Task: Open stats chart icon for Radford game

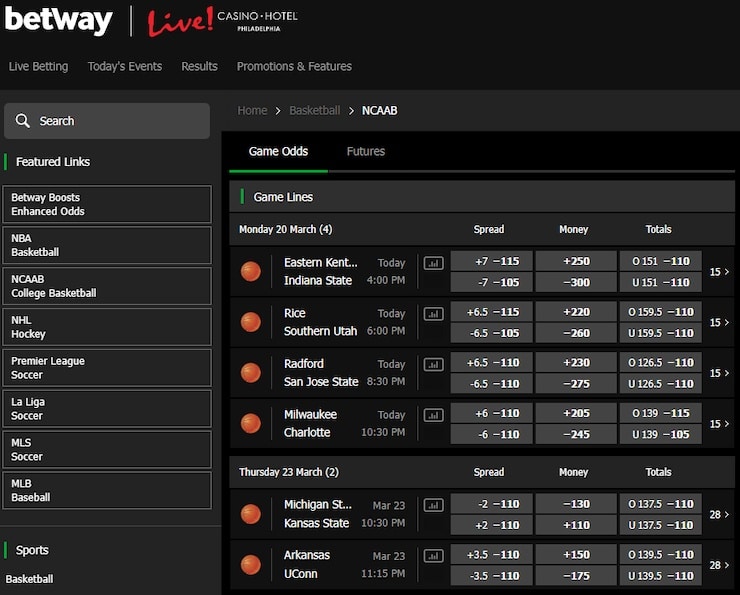Action: 433,364
